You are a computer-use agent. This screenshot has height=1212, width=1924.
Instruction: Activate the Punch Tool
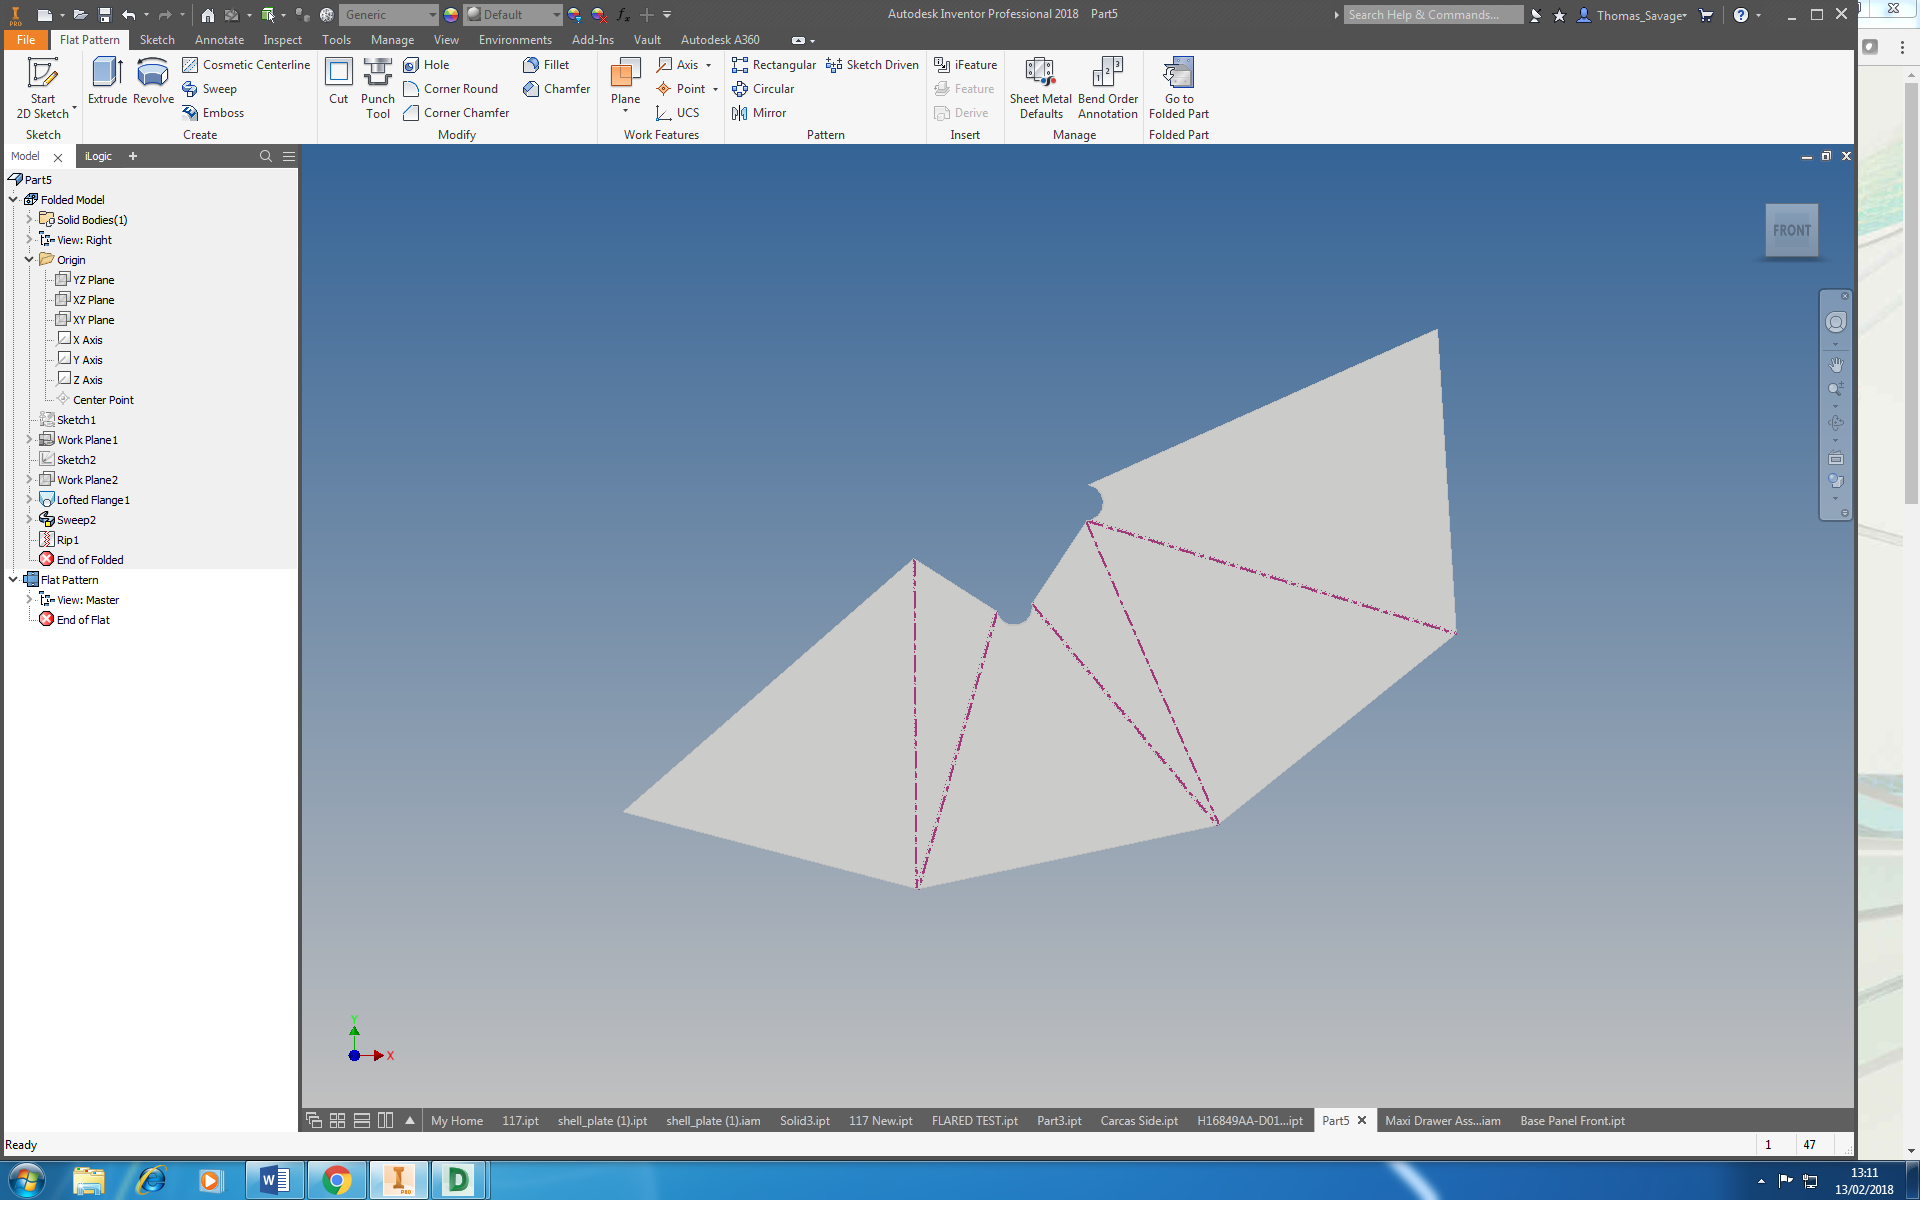378,88
